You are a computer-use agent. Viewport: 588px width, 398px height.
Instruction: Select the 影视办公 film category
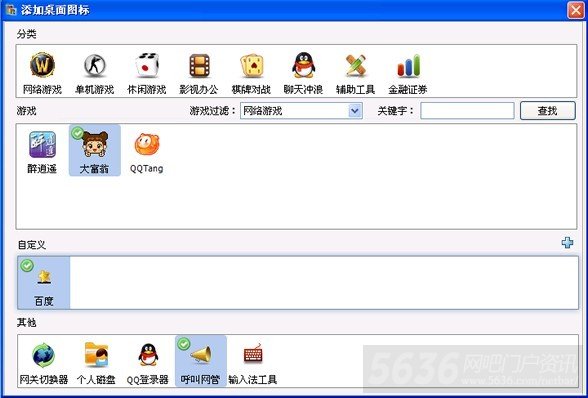click(x=199, y=66)
